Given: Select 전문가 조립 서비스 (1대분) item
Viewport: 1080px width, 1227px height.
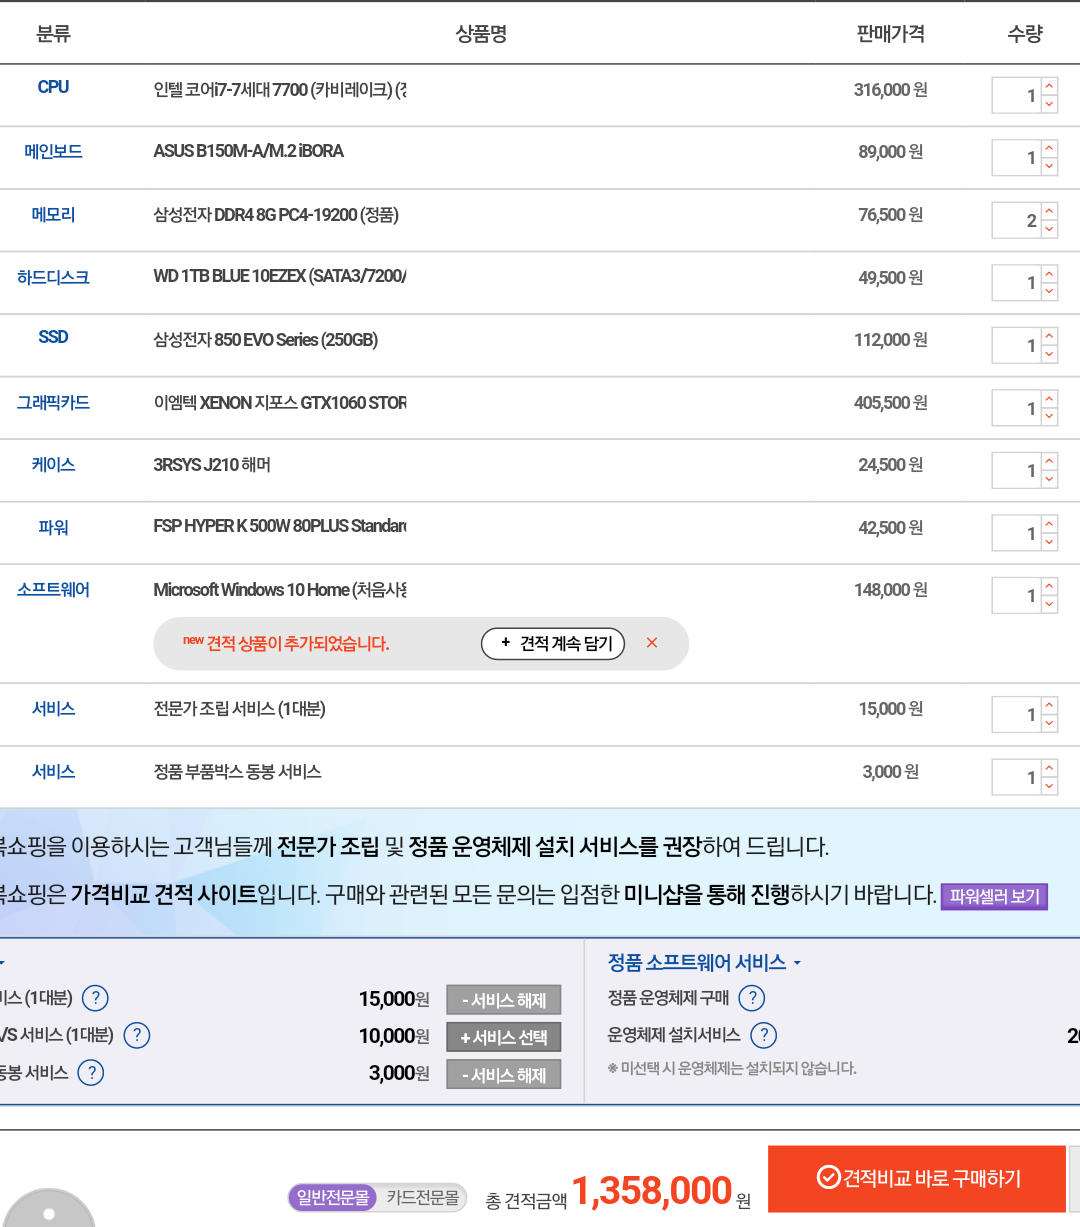Looking at the screenshot, I should [239, 709].
